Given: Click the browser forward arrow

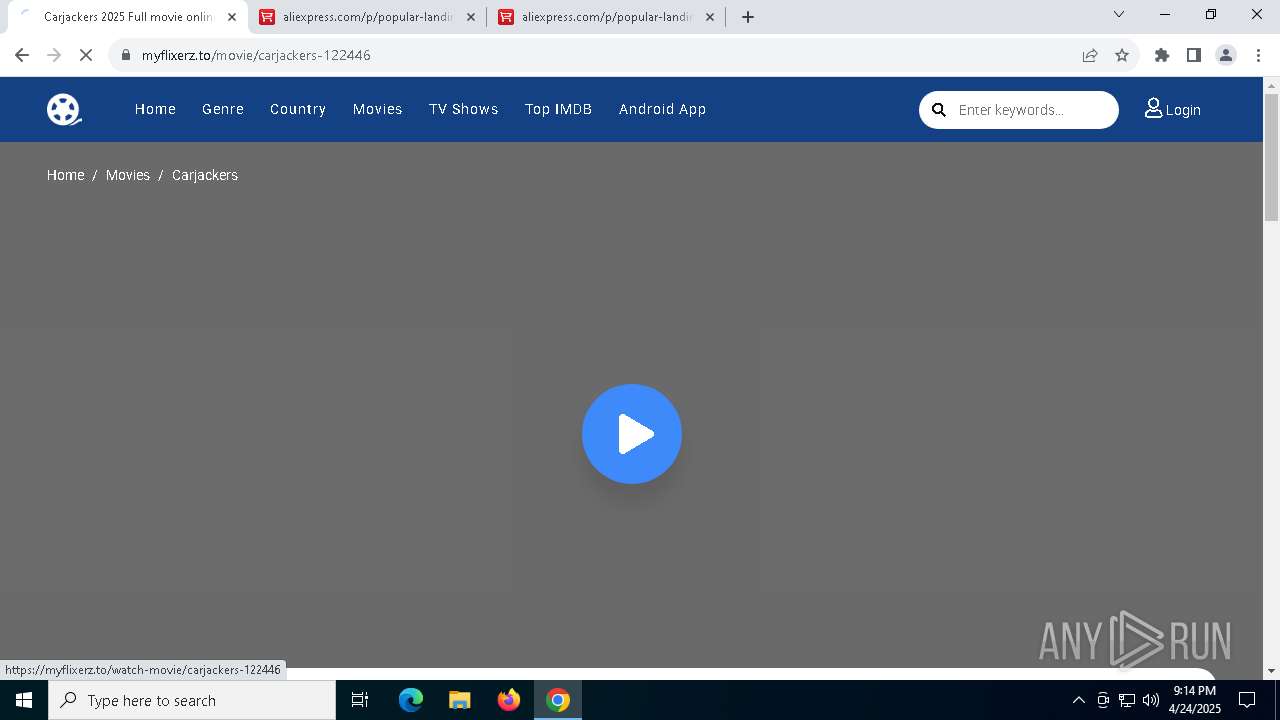Looking at the screenshot, I should point(54,55).
